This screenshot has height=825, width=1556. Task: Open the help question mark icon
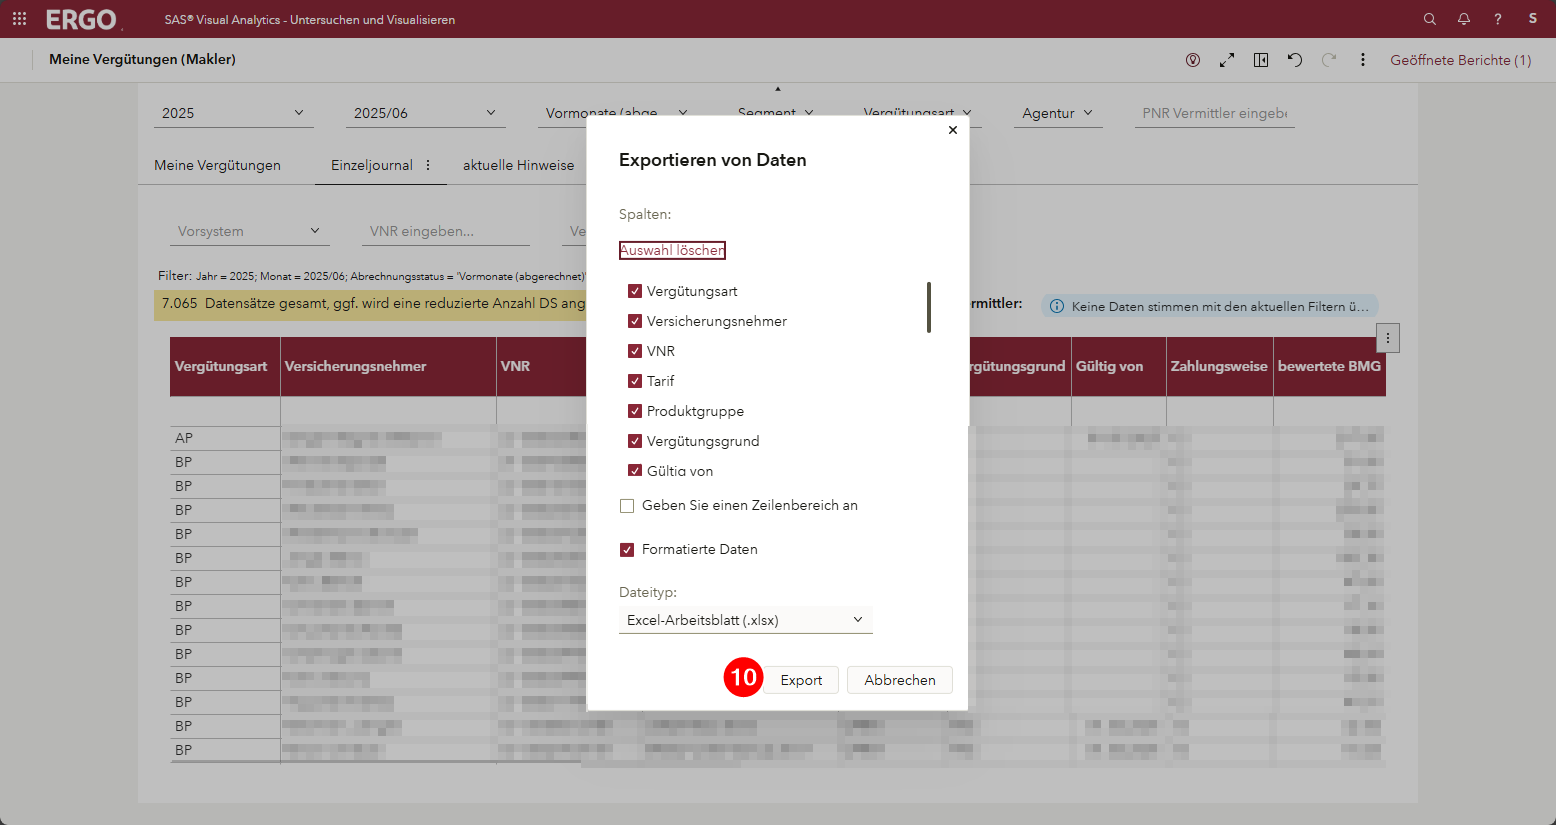[1498, 19]
